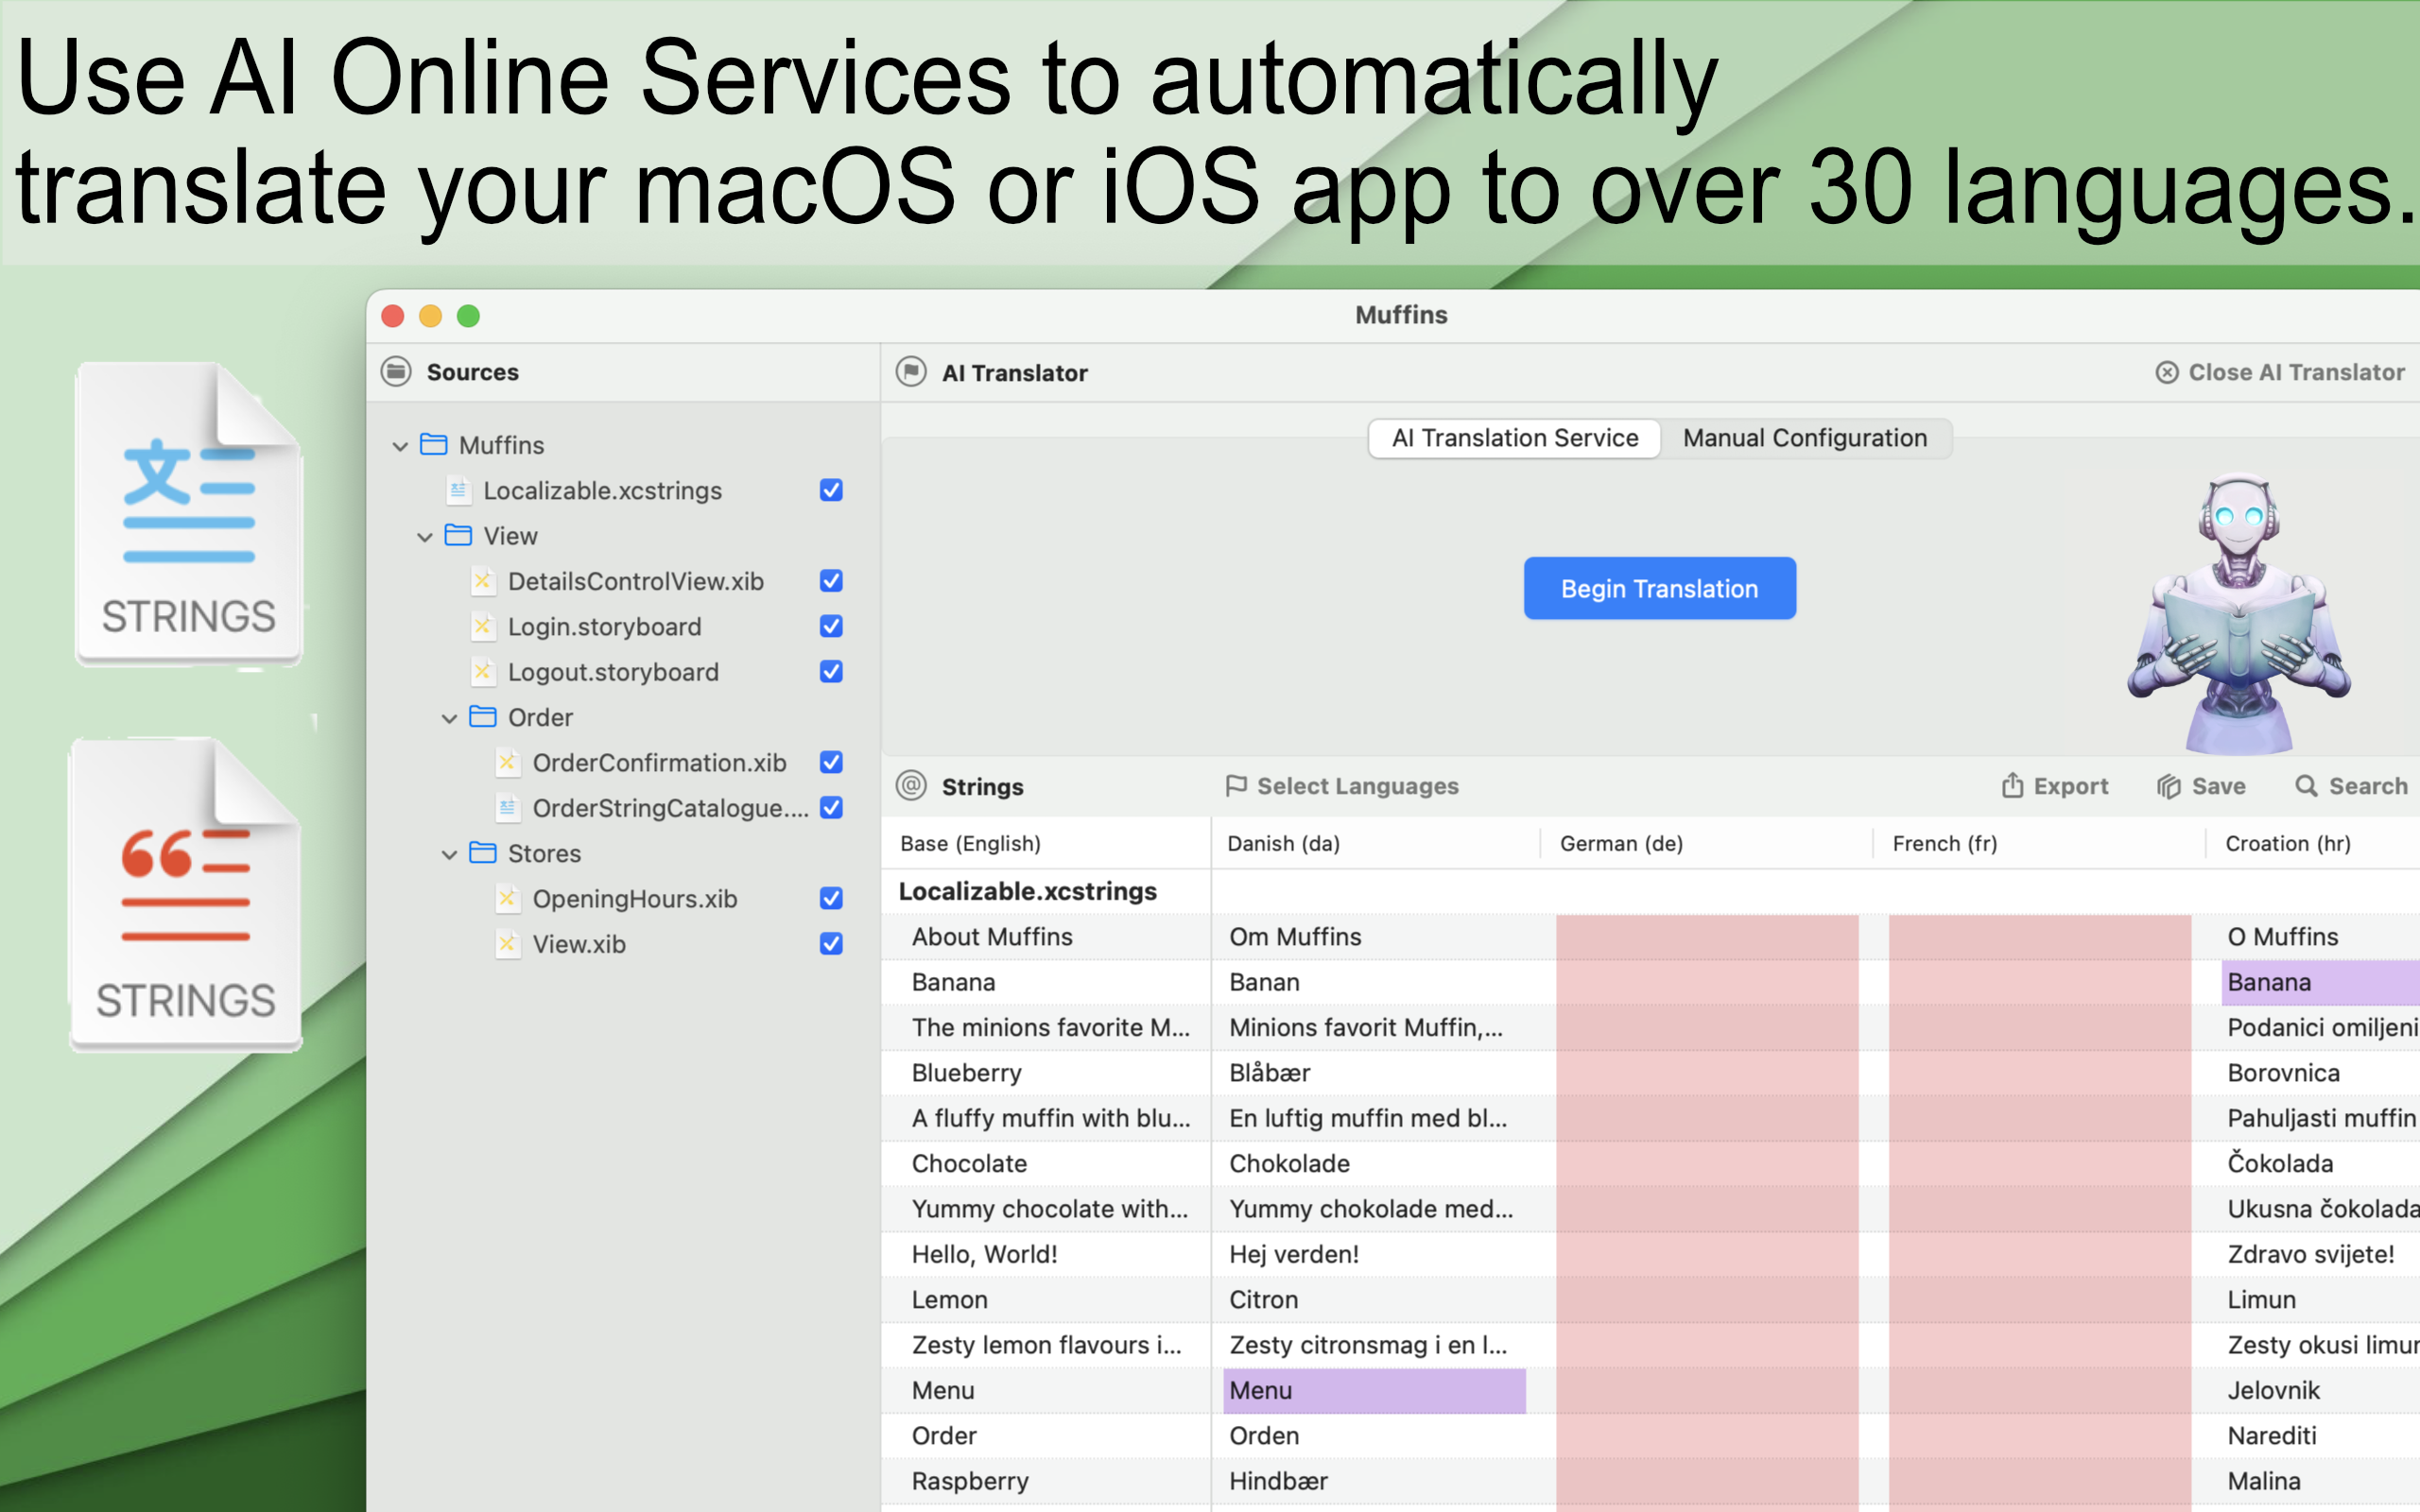Click the Stores folder icon
Viewport: 2420px width, 1512px height.
[483, 852]
